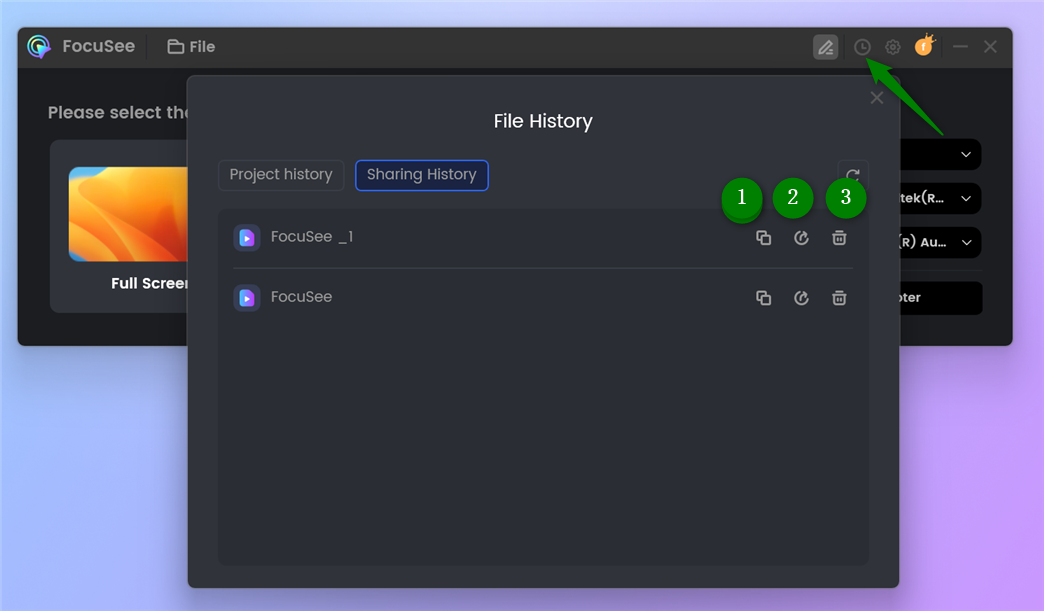This screenshot has height=611, width=1044.
Task: Copy link for the second FocuSee entry
Action: pyautogui.click(x=763, y=298)
